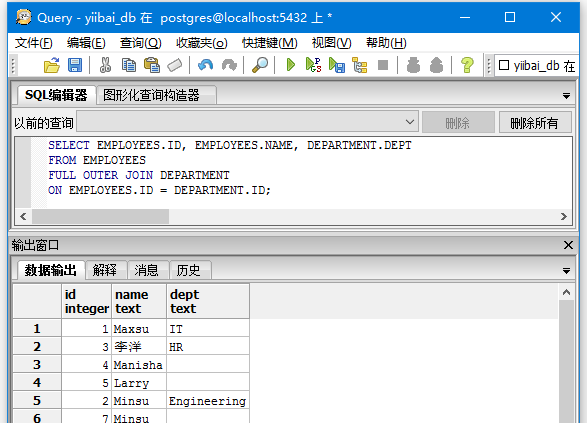
Task: Click the Execute pgScript icon
Action: (313, 65)
